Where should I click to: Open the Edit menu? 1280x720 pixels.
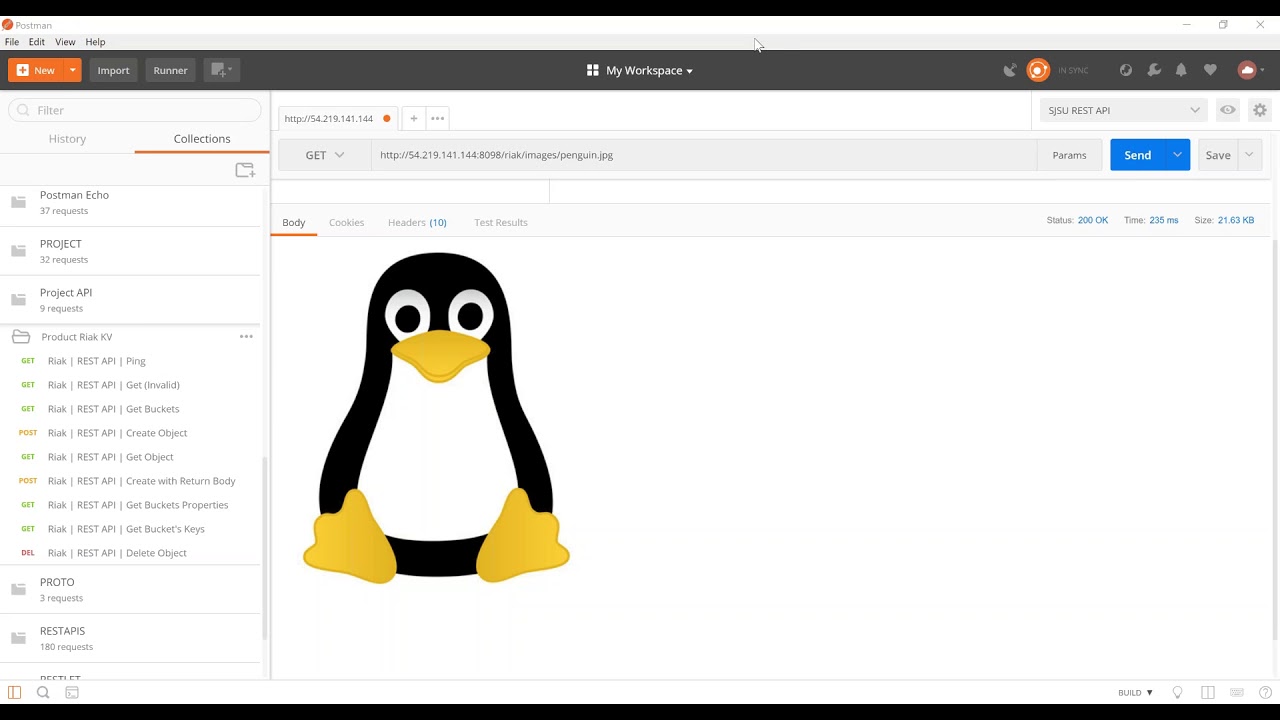37,42
